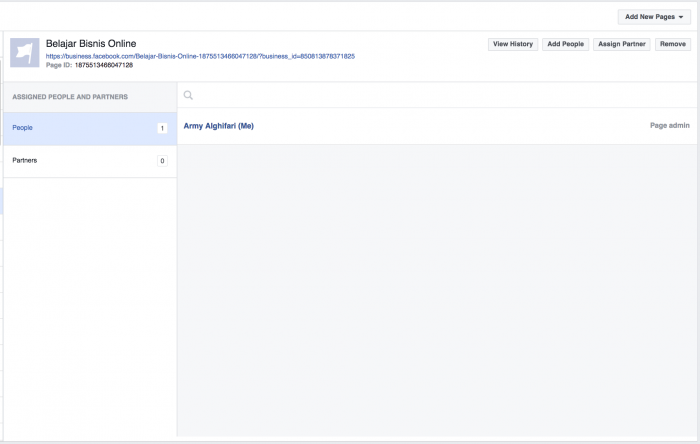
Task: Click the Page ID number text
Action: click(x=103, y=65)
